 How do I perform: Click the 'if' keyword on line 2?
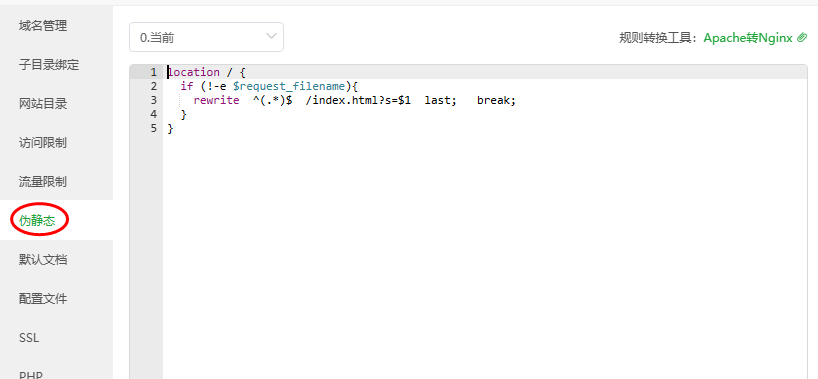[x=187, y=86]
